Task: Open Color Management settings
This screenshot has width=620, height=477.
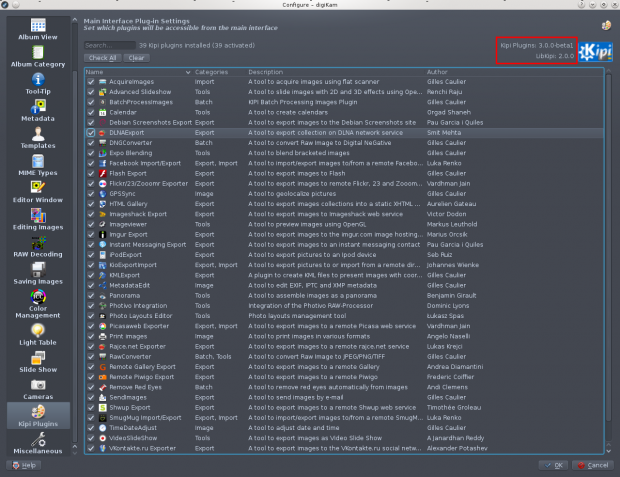Action: tap(38, 304)
